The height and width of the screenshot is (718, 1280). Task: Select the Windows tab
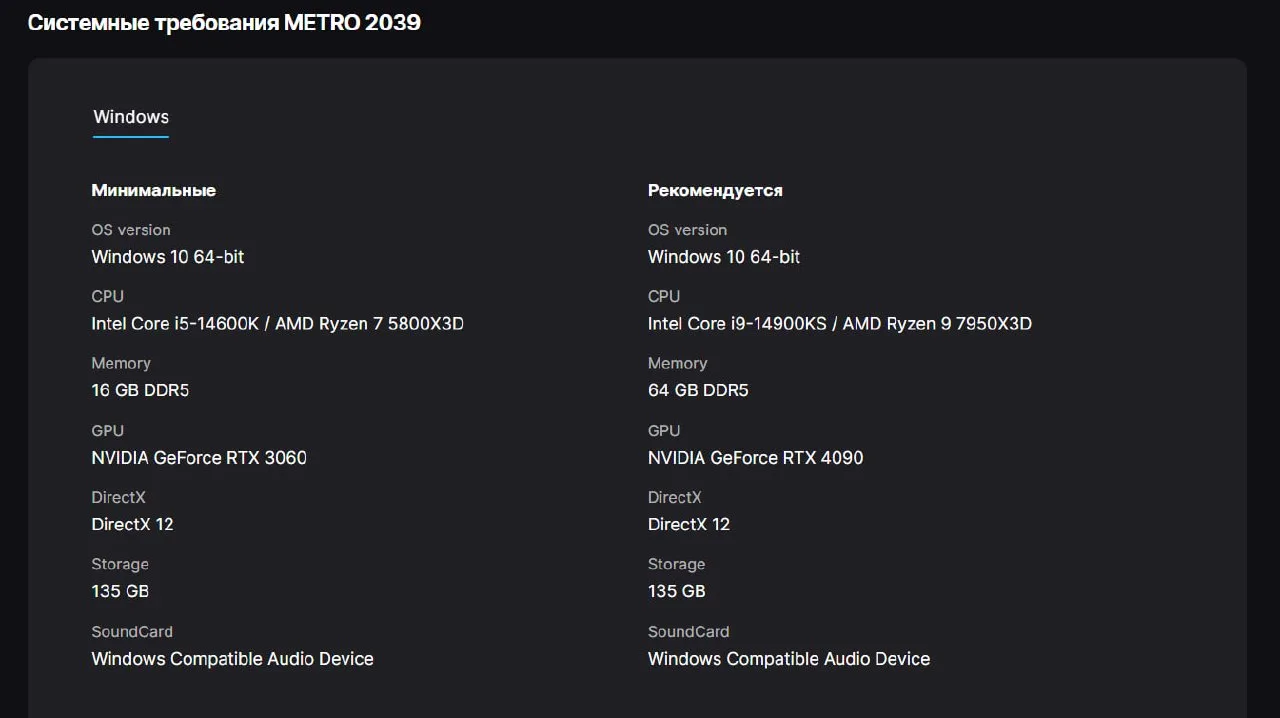131,117
